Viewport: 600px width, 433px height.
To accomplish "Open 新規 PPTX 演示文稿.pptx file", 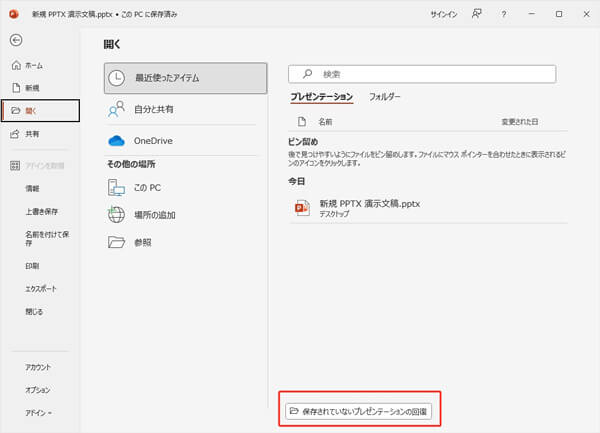I will [x=428, y=208].
